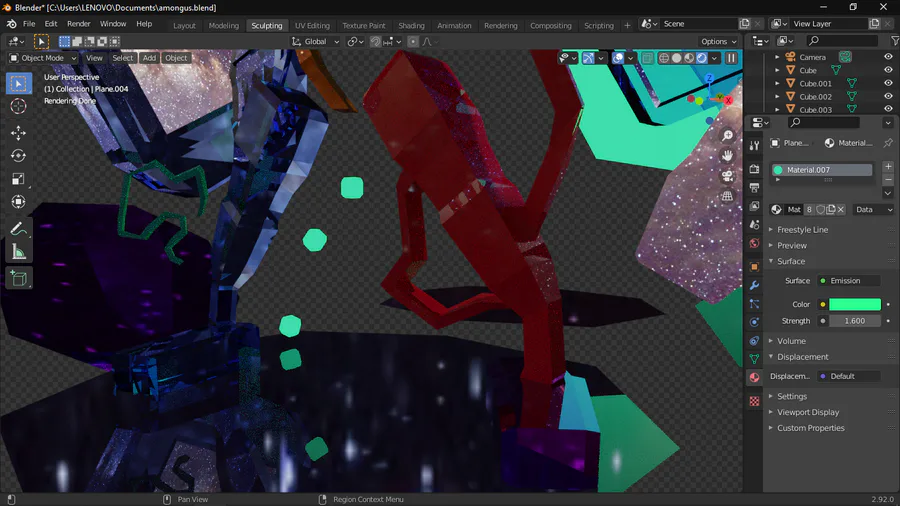This screenshot has width=900, height=506.
Task: Pick the Scale tool
Action: click(x=18, y=179)
